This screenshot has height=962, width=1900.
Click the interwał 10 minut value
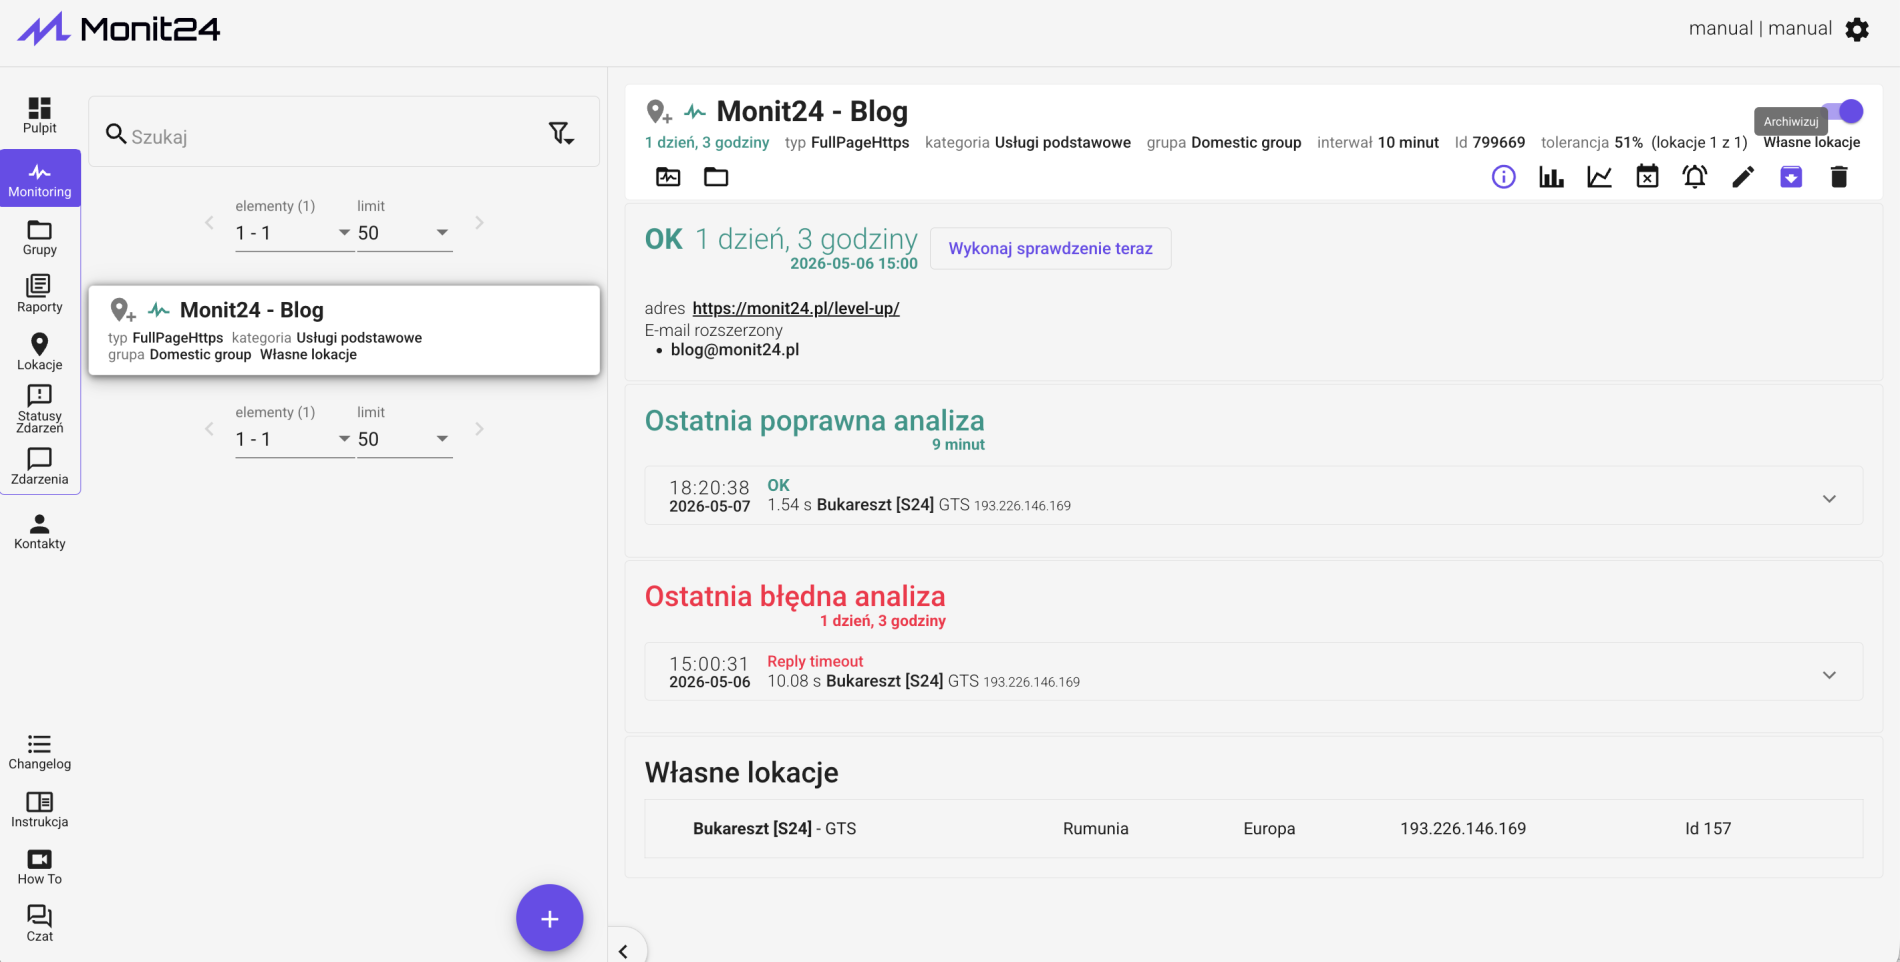pos(1378,143)
